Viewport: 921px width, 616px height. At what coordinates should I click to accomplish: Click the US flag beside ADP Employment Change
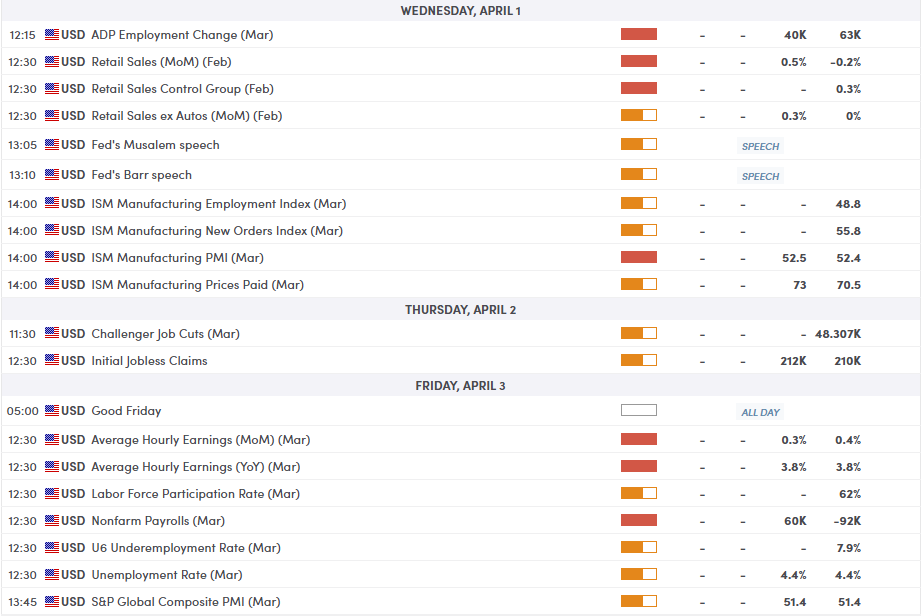pos(52,35)
